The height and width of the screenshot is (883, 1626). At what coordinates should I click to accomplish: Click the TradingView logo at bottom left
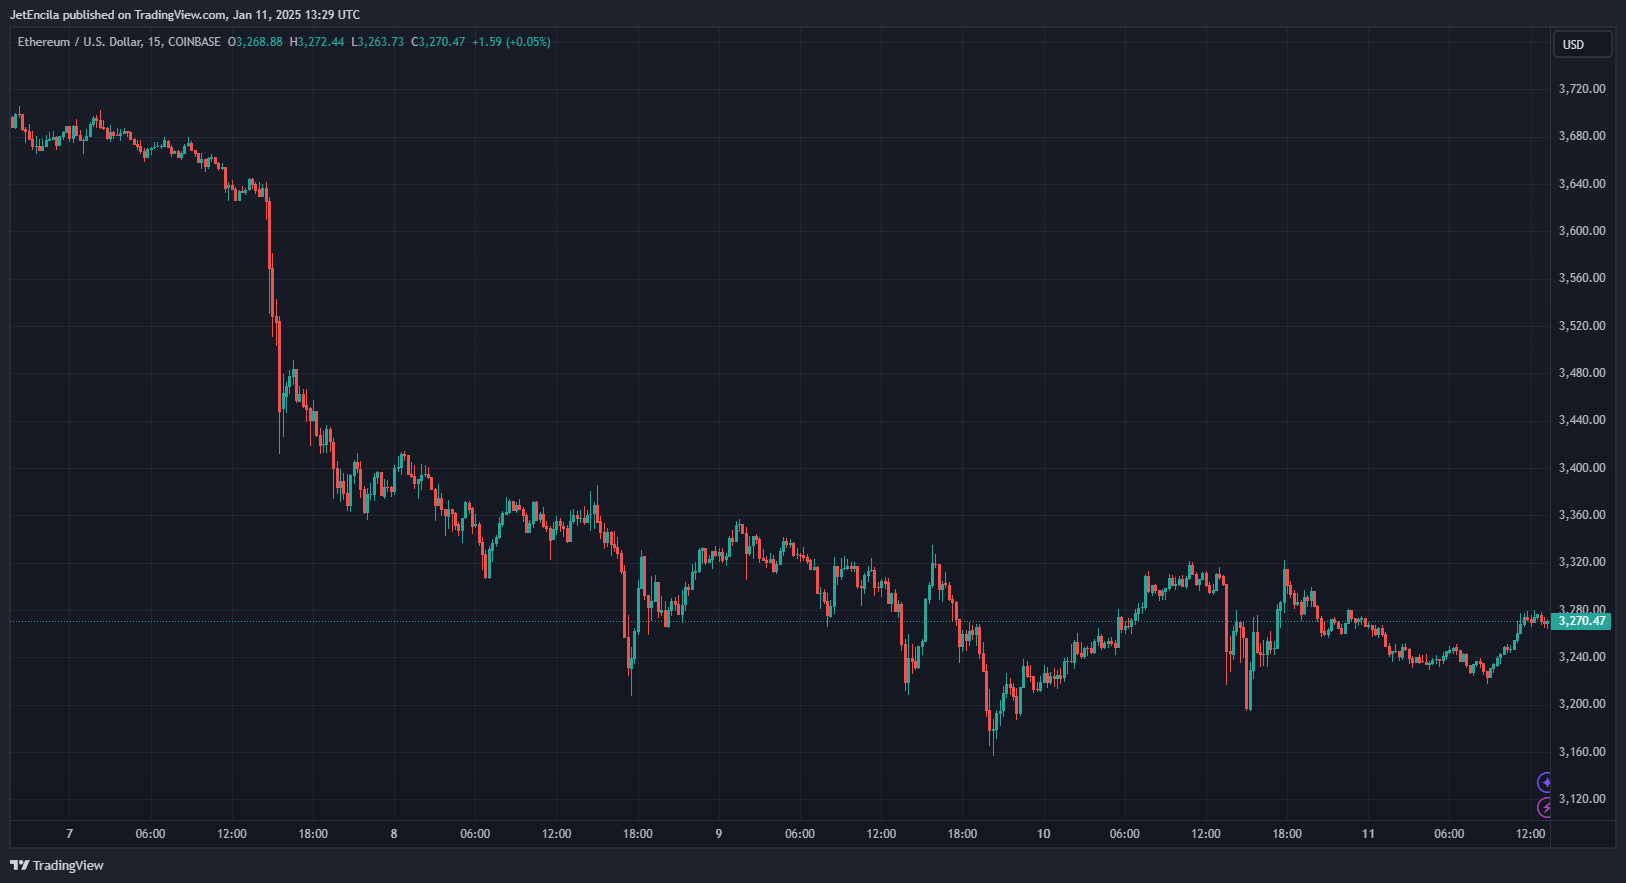(57, 865)
